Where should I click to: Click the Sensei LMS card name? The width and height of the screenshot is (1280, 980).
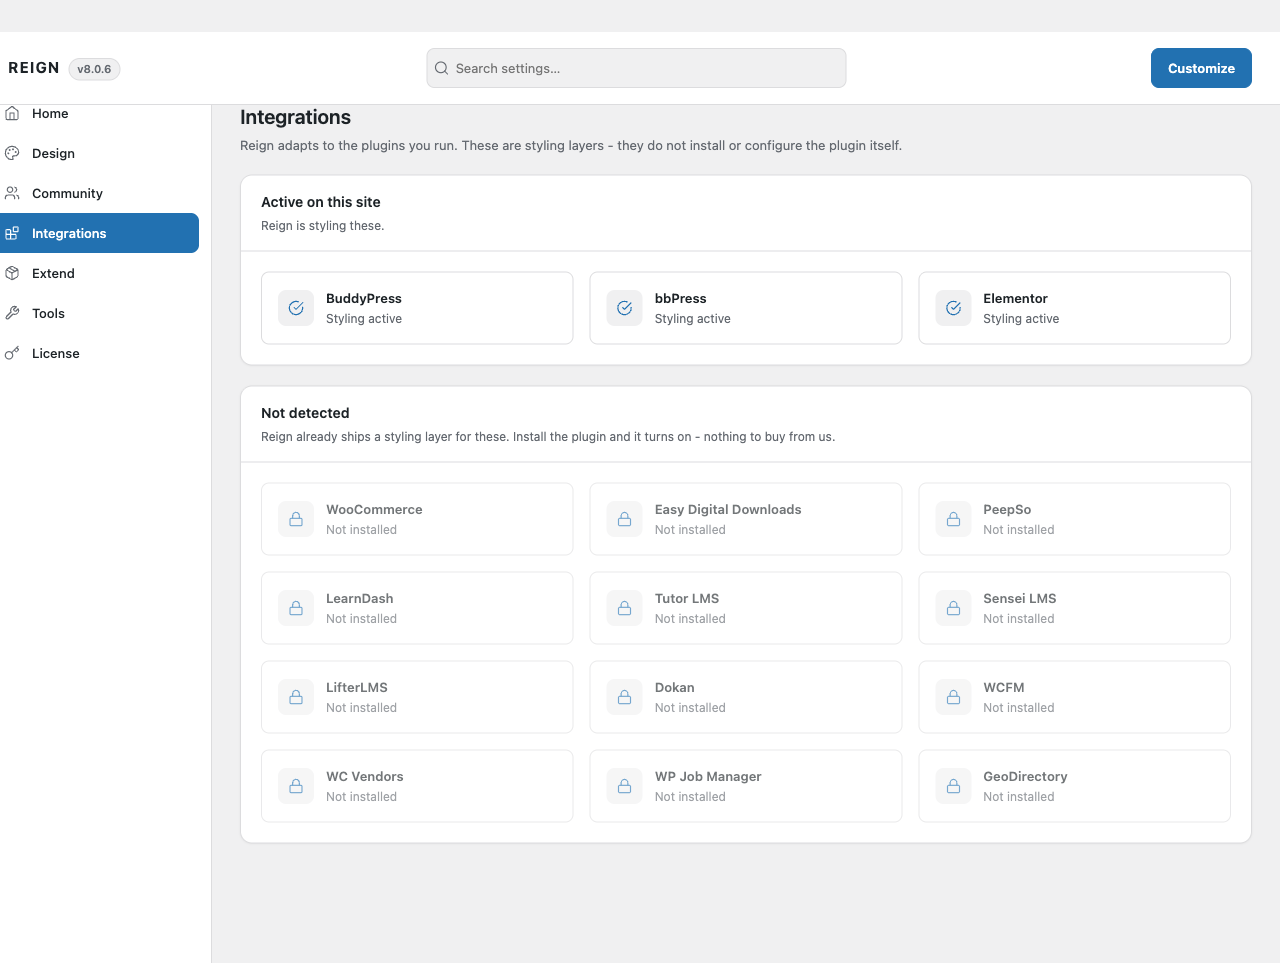point(1020,598)
